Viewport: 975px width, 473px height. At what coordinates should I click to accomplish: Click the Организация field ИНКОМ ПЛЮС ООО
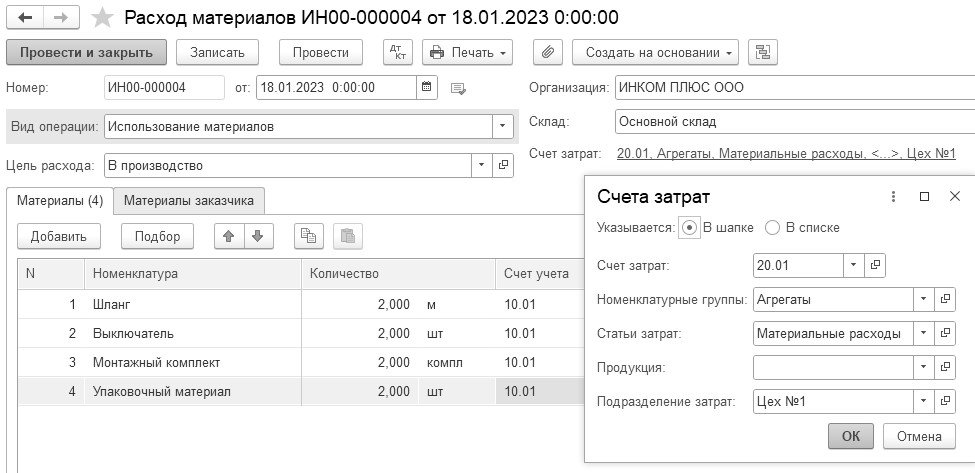(795, 88)
